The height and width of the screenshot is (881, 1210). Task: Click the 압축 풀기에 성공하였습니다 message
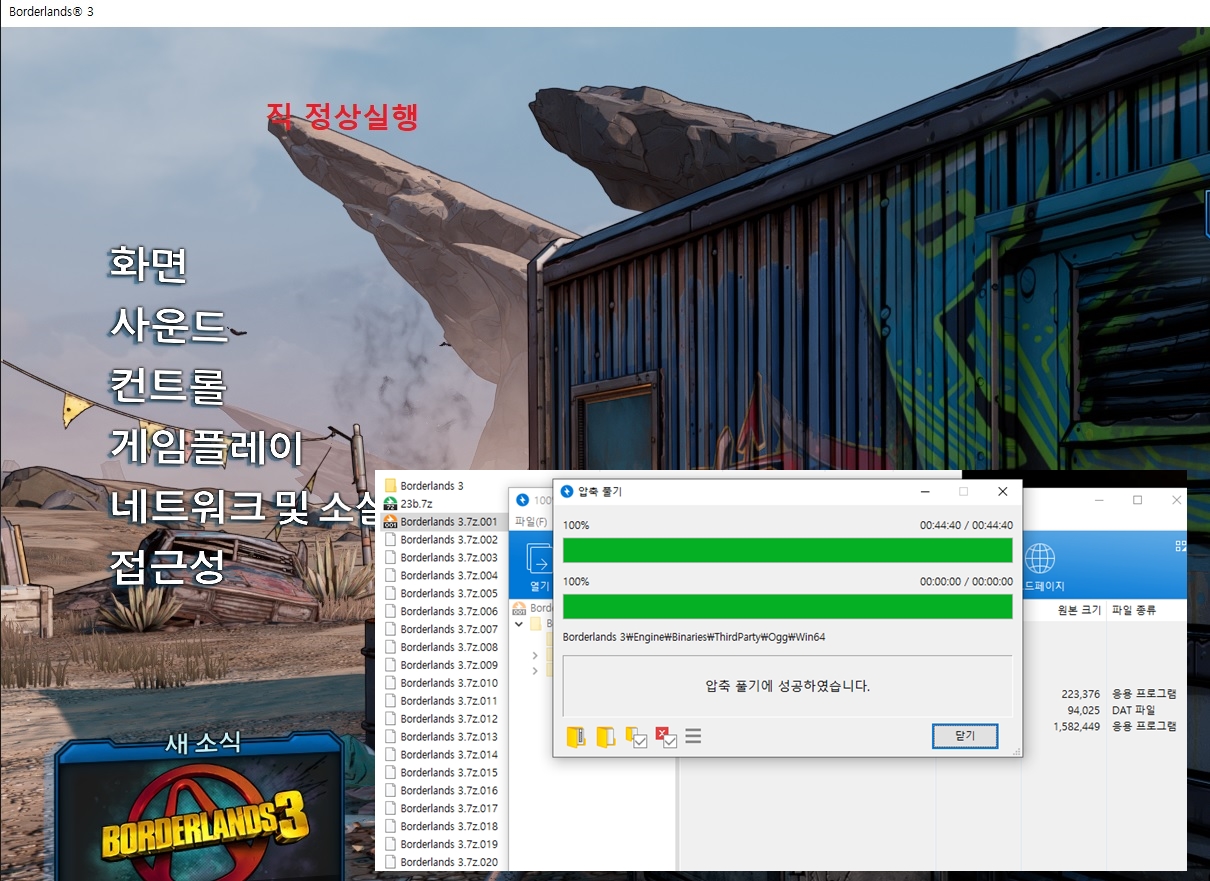tap(788, 686)
